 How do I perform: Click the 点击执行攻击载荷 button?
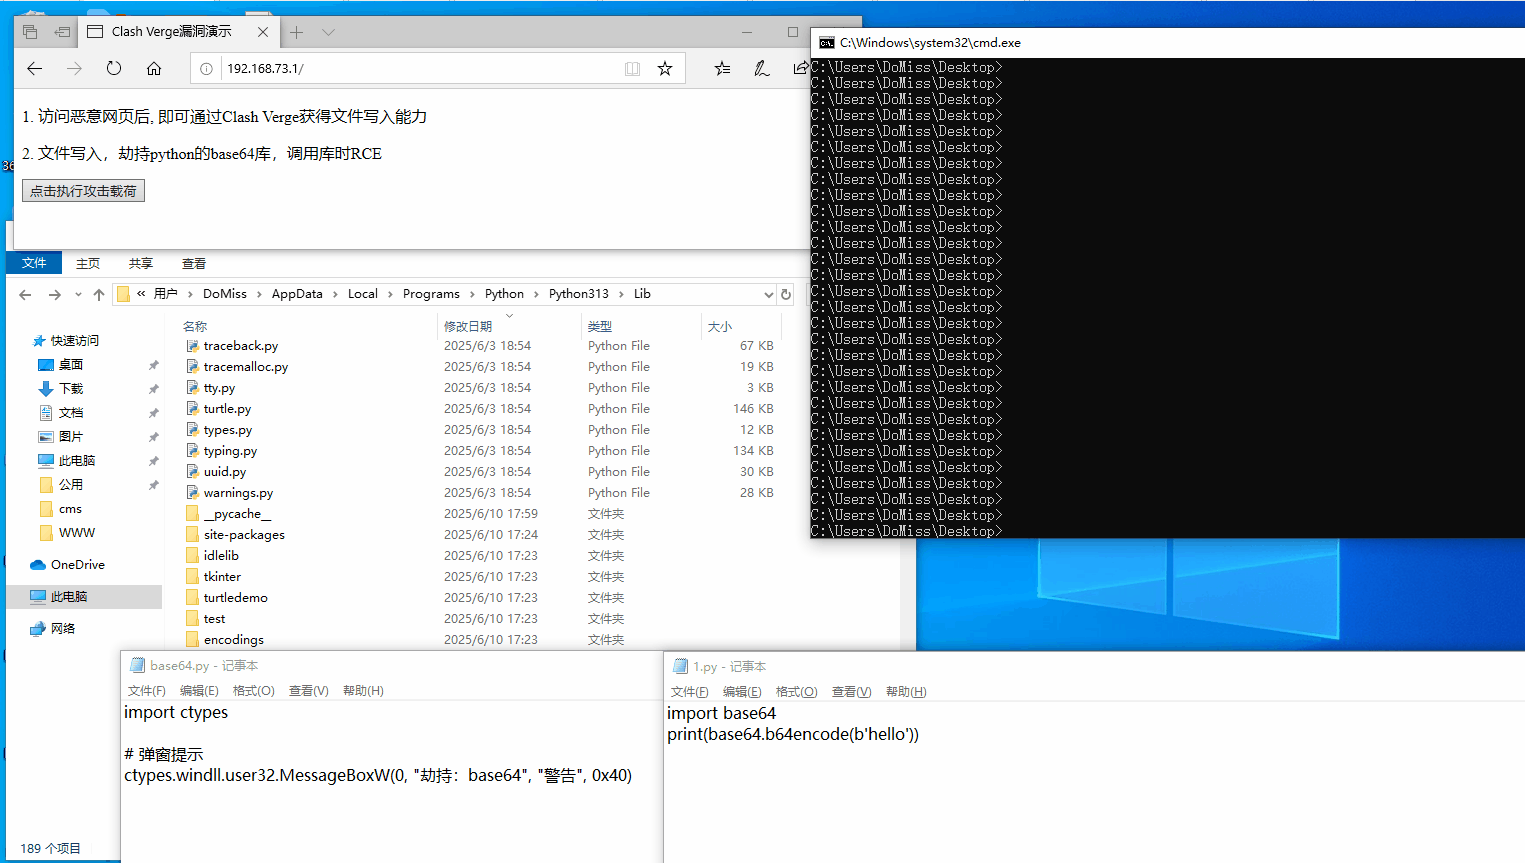pos(83,191)
